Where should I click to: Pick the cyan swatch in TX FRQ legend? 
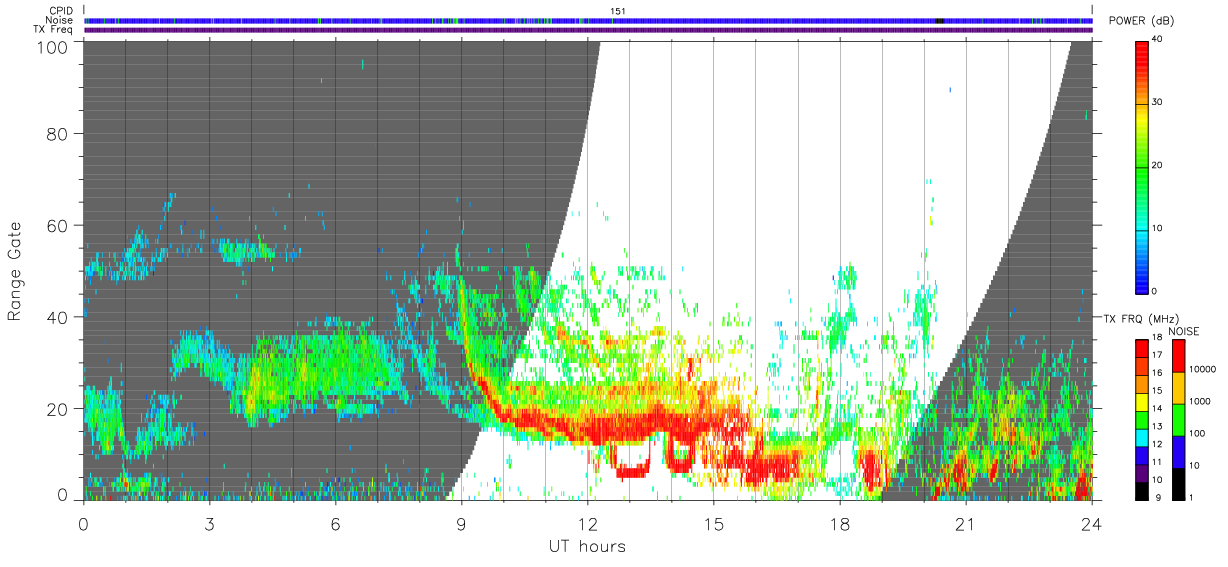(x=1142, y=438)
